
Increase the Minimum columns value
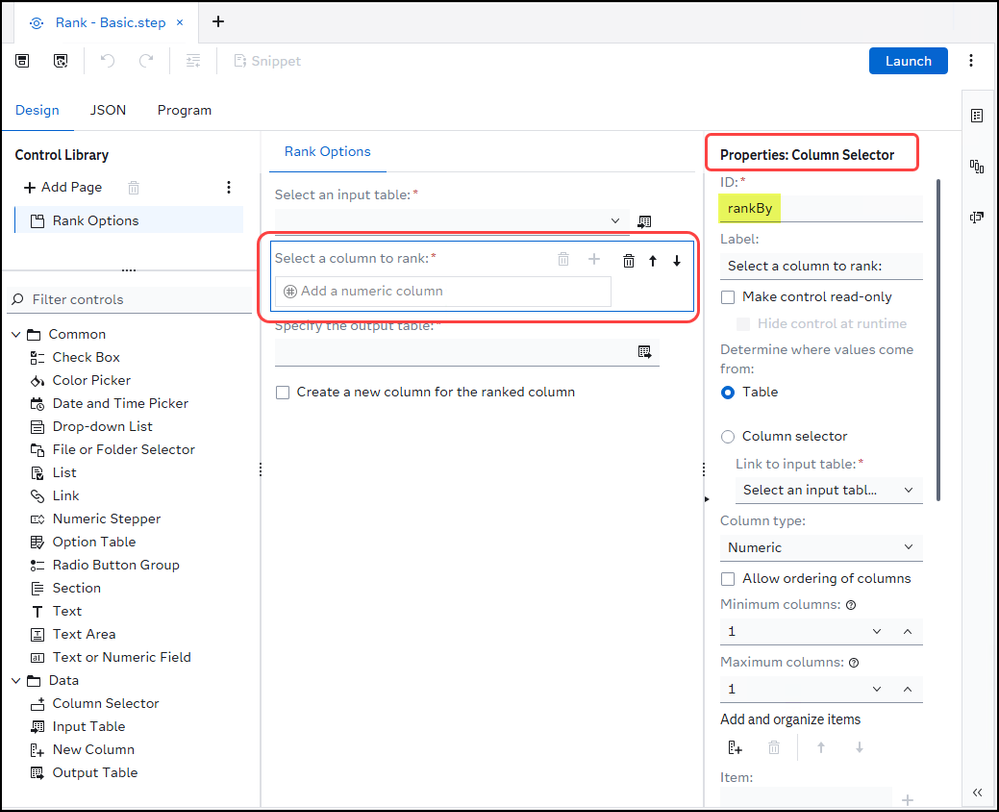[x=908, y=631]
